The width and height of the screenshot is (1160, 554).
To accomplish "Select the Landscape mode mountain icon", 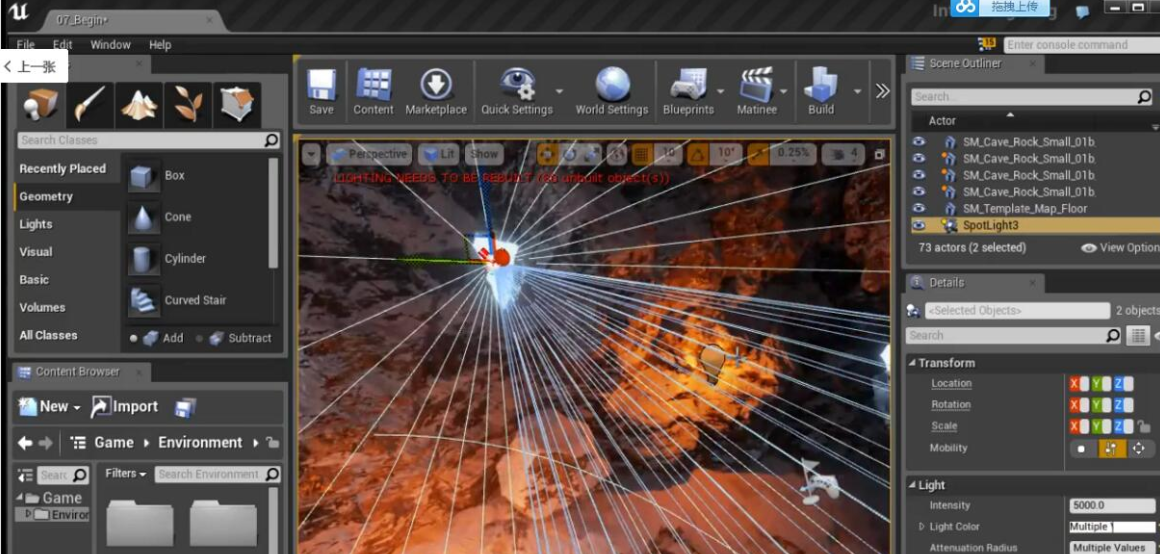I will [x=139, y=103].
